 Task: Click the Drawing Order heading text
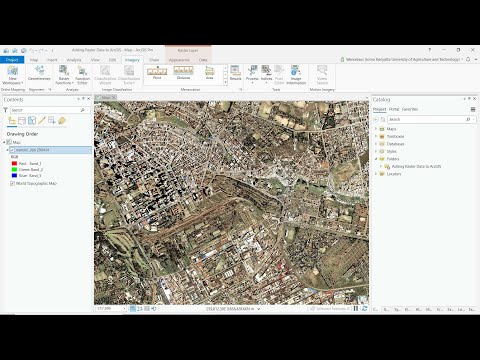point(22,134)
